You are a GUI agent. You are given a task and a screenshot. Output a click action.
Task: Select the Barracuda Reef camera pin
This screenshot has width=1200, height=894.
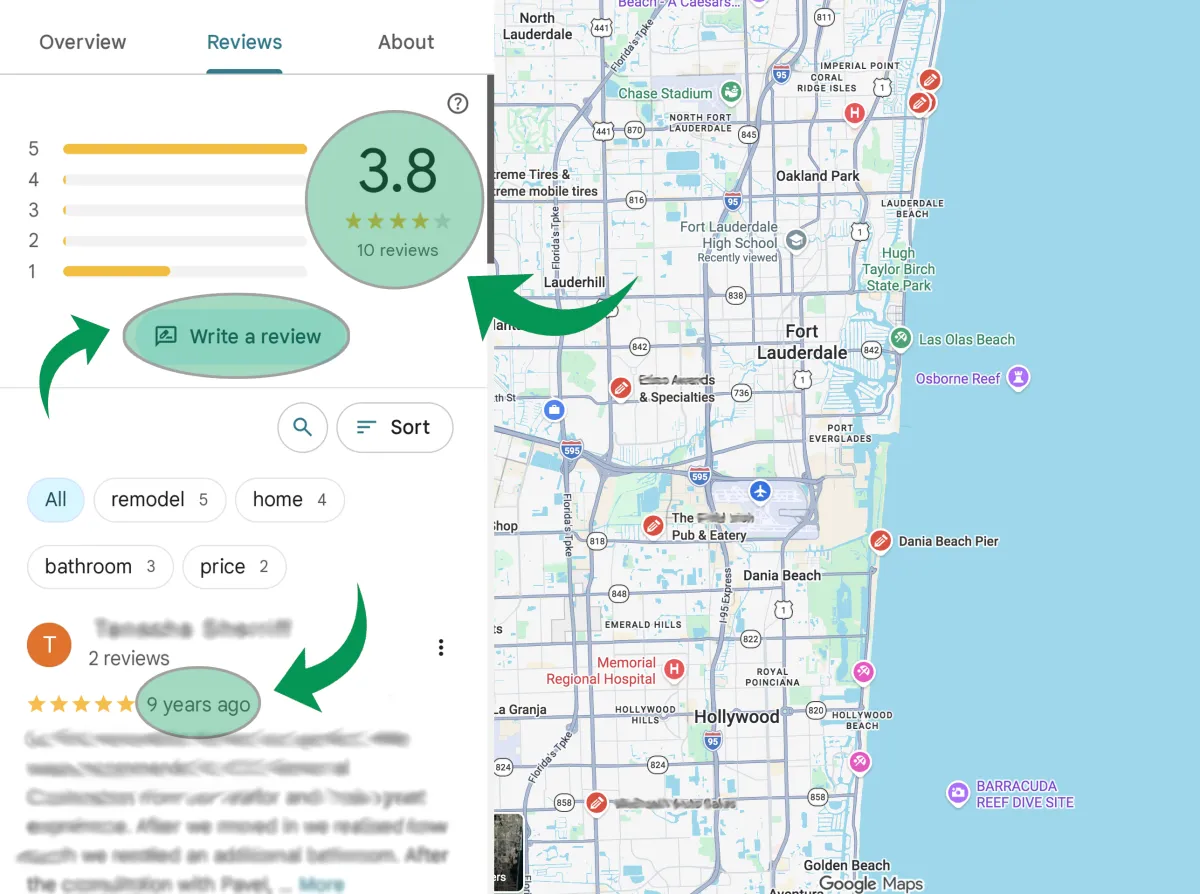click(x=958, y=794)
